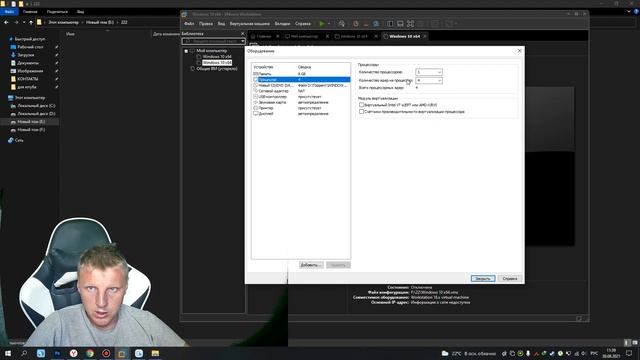This screenshot has height=360, width=640.
Task: Click the take snapshot clock icon
Action: coord(356,24)
